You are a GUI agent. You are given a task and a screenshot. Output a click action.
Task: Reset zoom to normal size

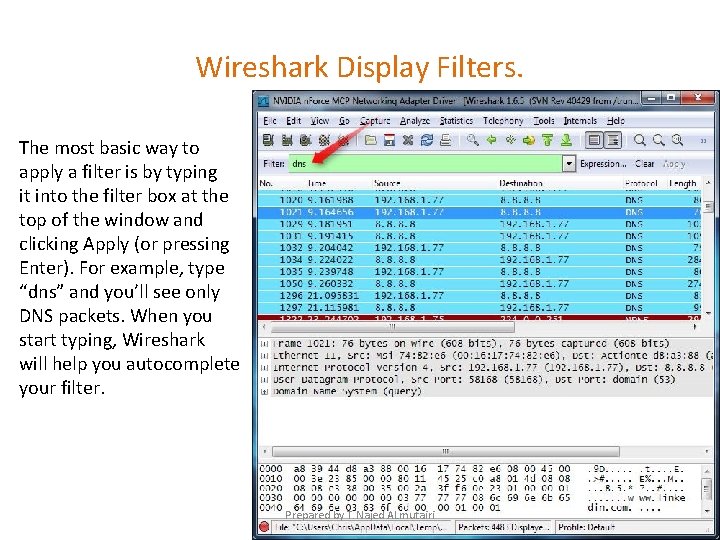tap(677, 140)
